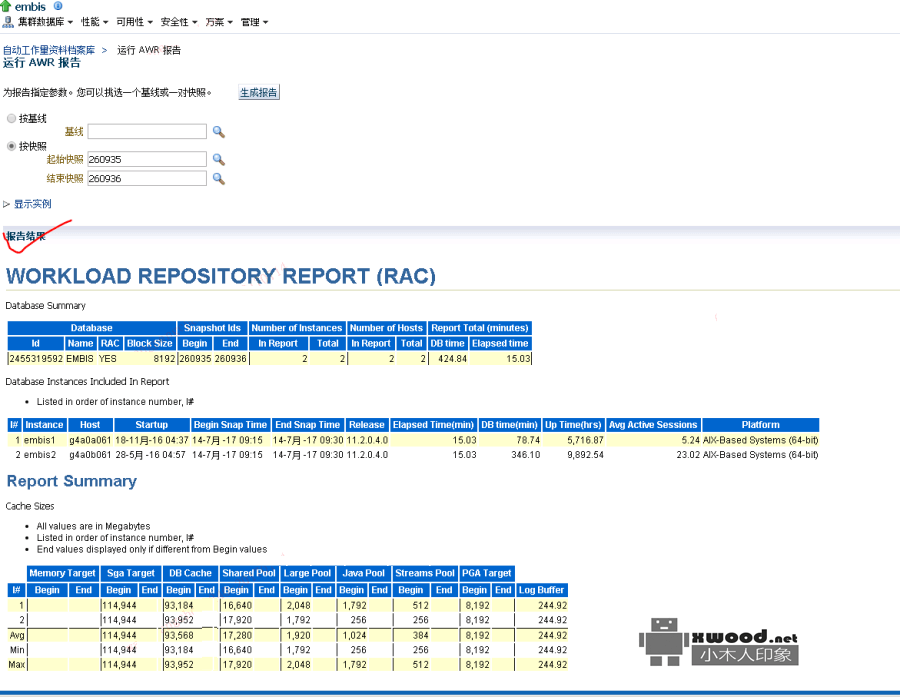Viewport: 900px width, 697px height.
Task: Click the Startup column header
Action: (152, 425)
